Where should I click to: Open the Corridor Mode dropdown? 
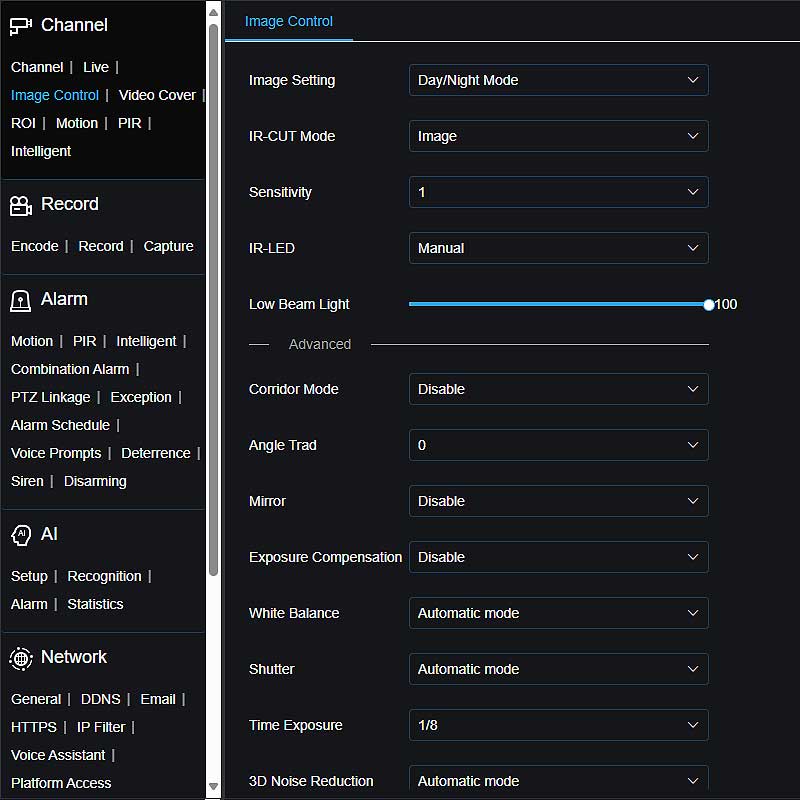558,389
